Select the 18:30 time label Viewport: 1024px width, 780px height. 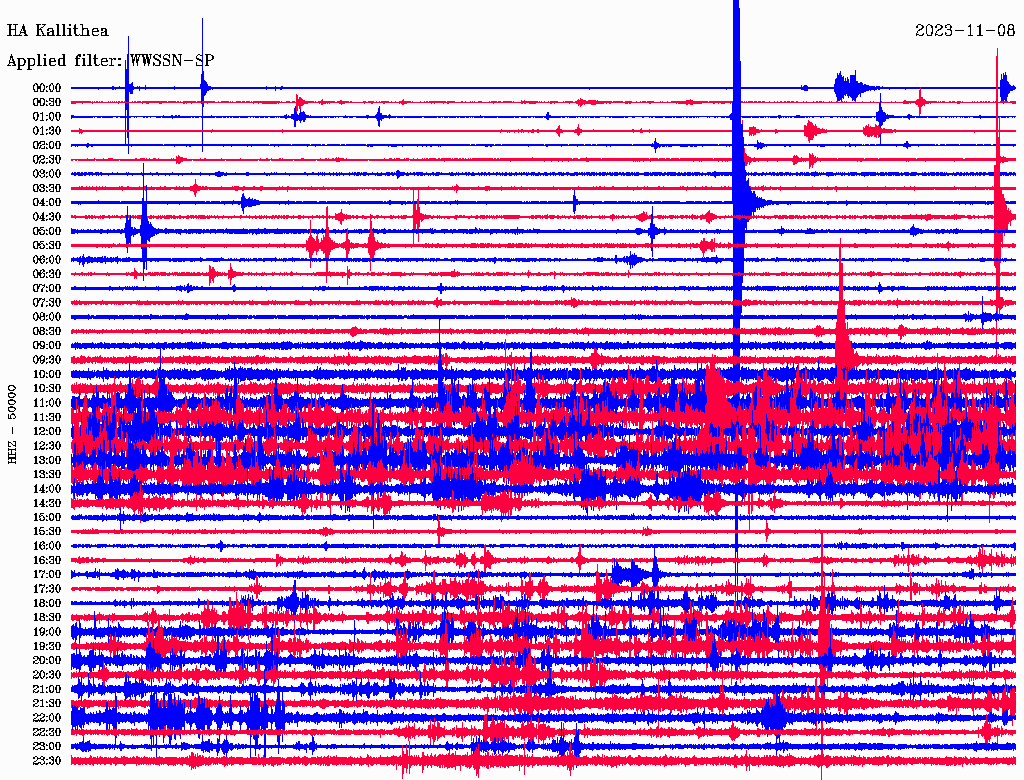click(47, 617)
